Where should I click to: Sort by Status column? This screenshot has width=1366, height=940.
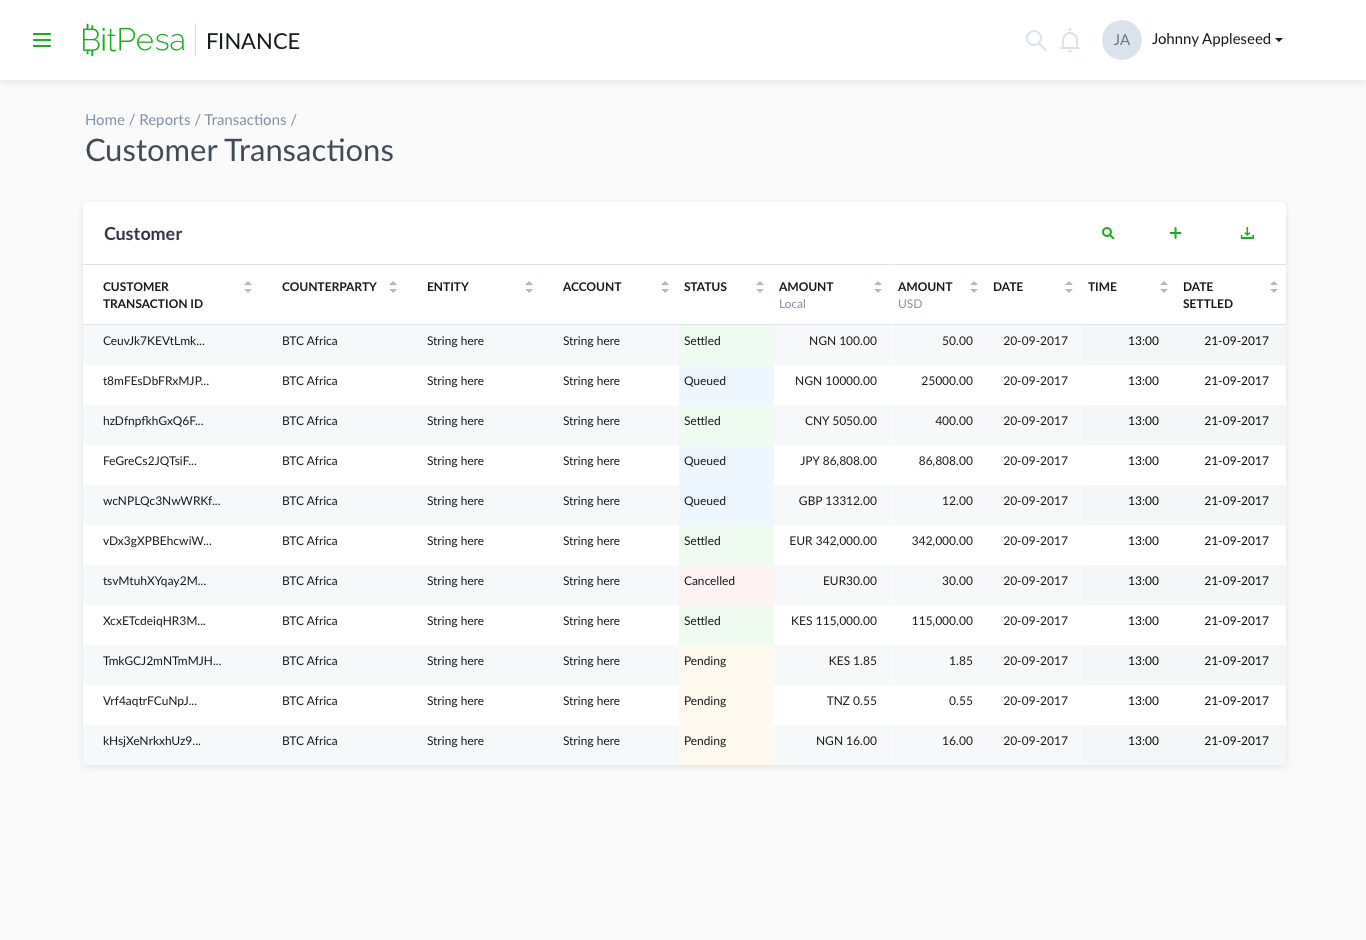click(760, 287)
